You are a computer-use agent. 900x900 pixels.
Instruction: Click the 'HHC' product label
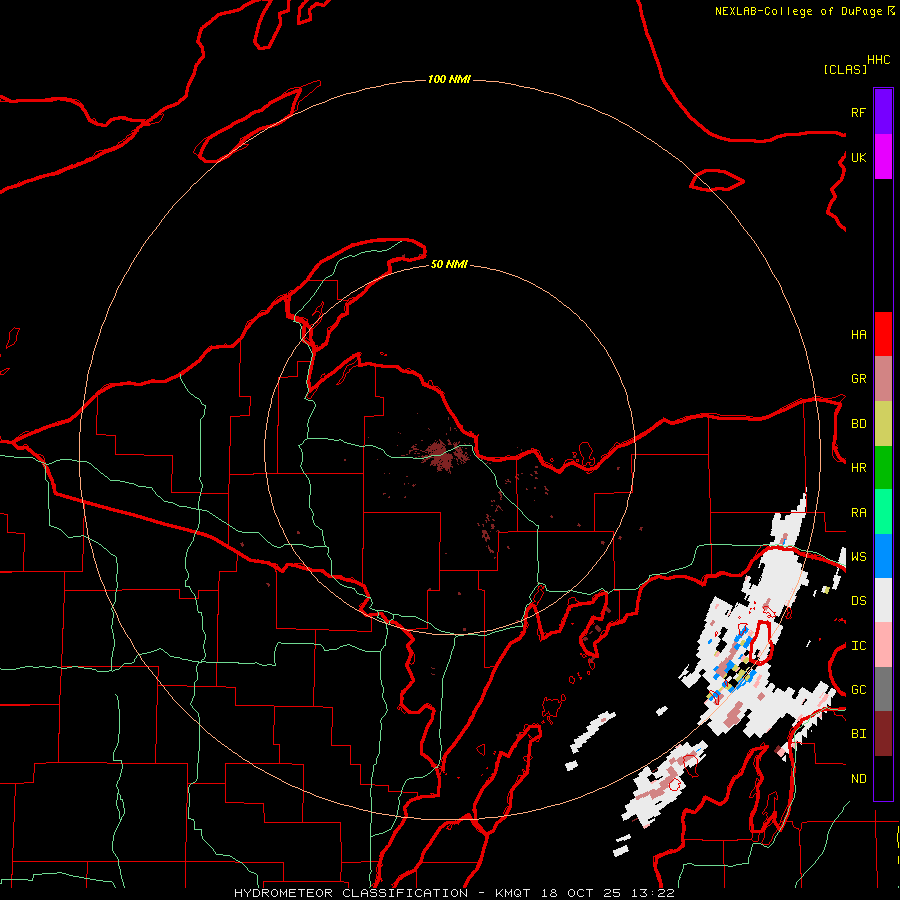tap(878, 60)
